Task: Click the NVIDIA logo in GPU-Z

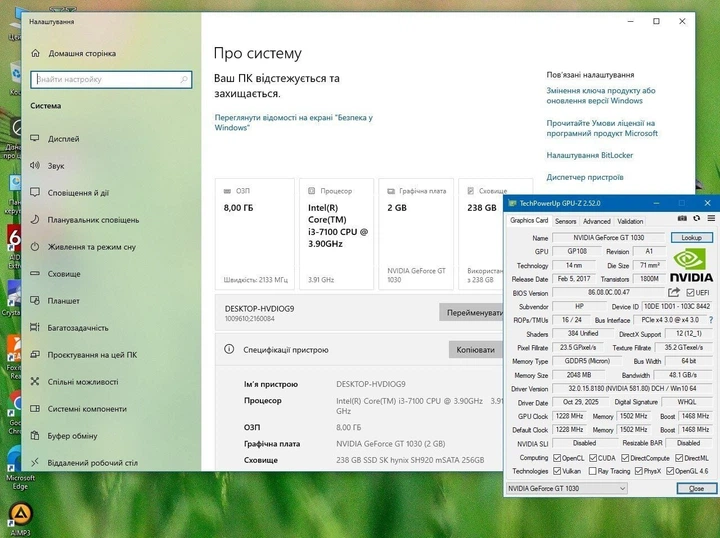Action: pos(691,265)
